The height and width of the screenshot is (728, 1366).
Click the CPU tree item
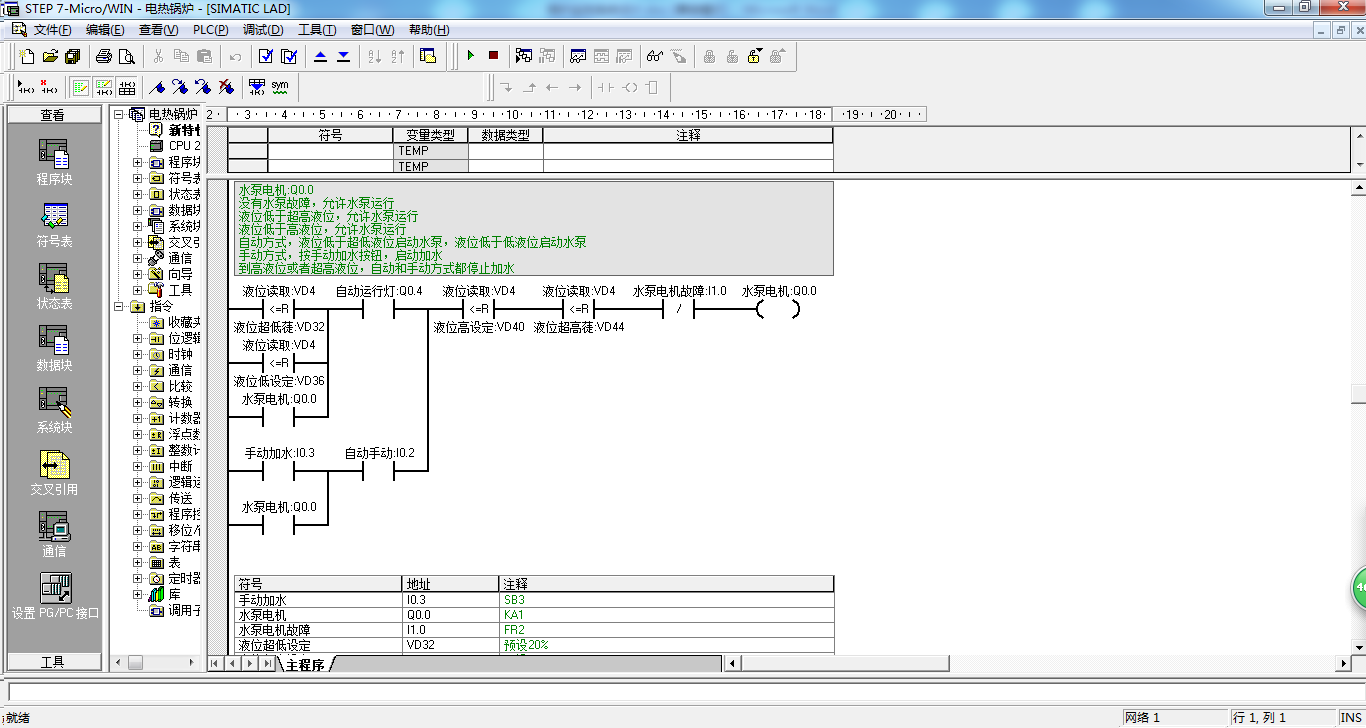click(176, 146)
